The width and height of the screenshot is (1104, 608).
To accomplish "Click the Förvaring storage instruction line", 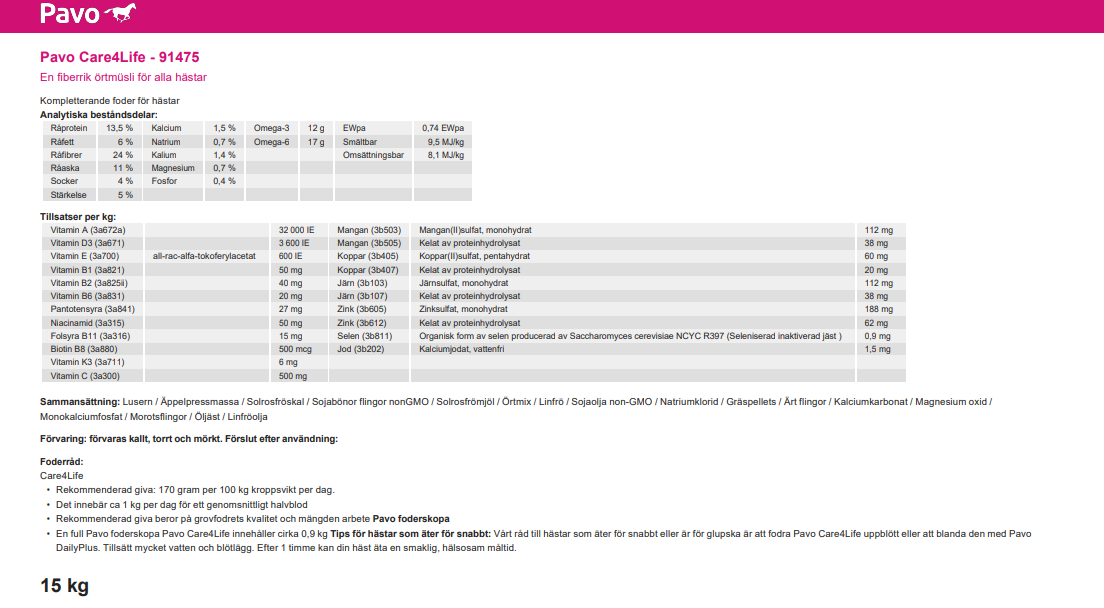I will click(189, 439).
